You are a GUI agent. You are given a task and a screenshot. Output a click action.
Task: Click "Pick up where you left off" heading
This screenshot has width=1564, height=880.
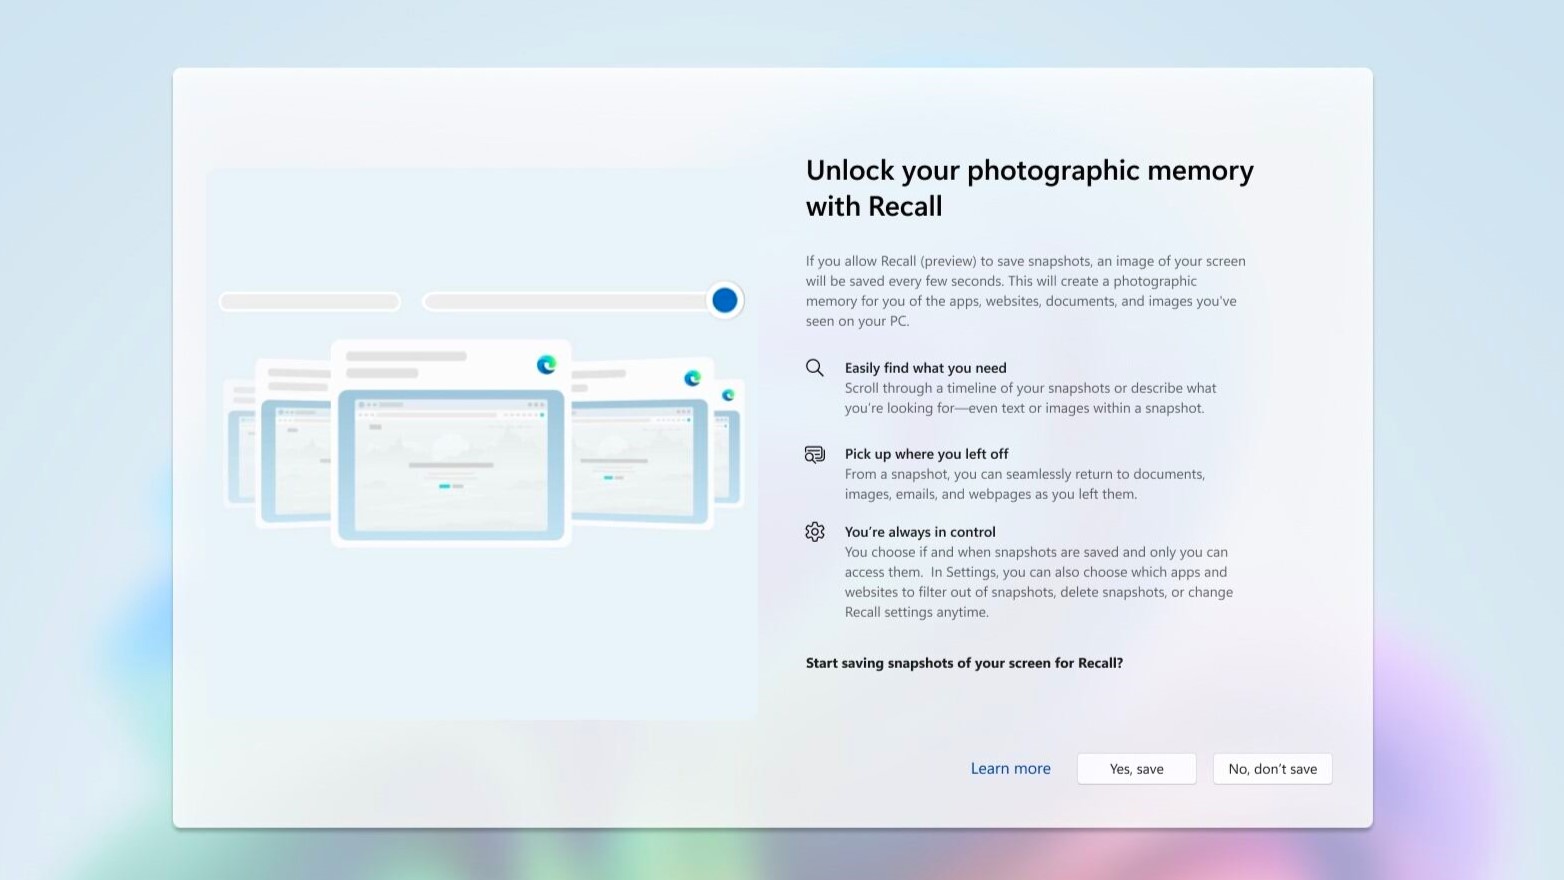point(926,454)
